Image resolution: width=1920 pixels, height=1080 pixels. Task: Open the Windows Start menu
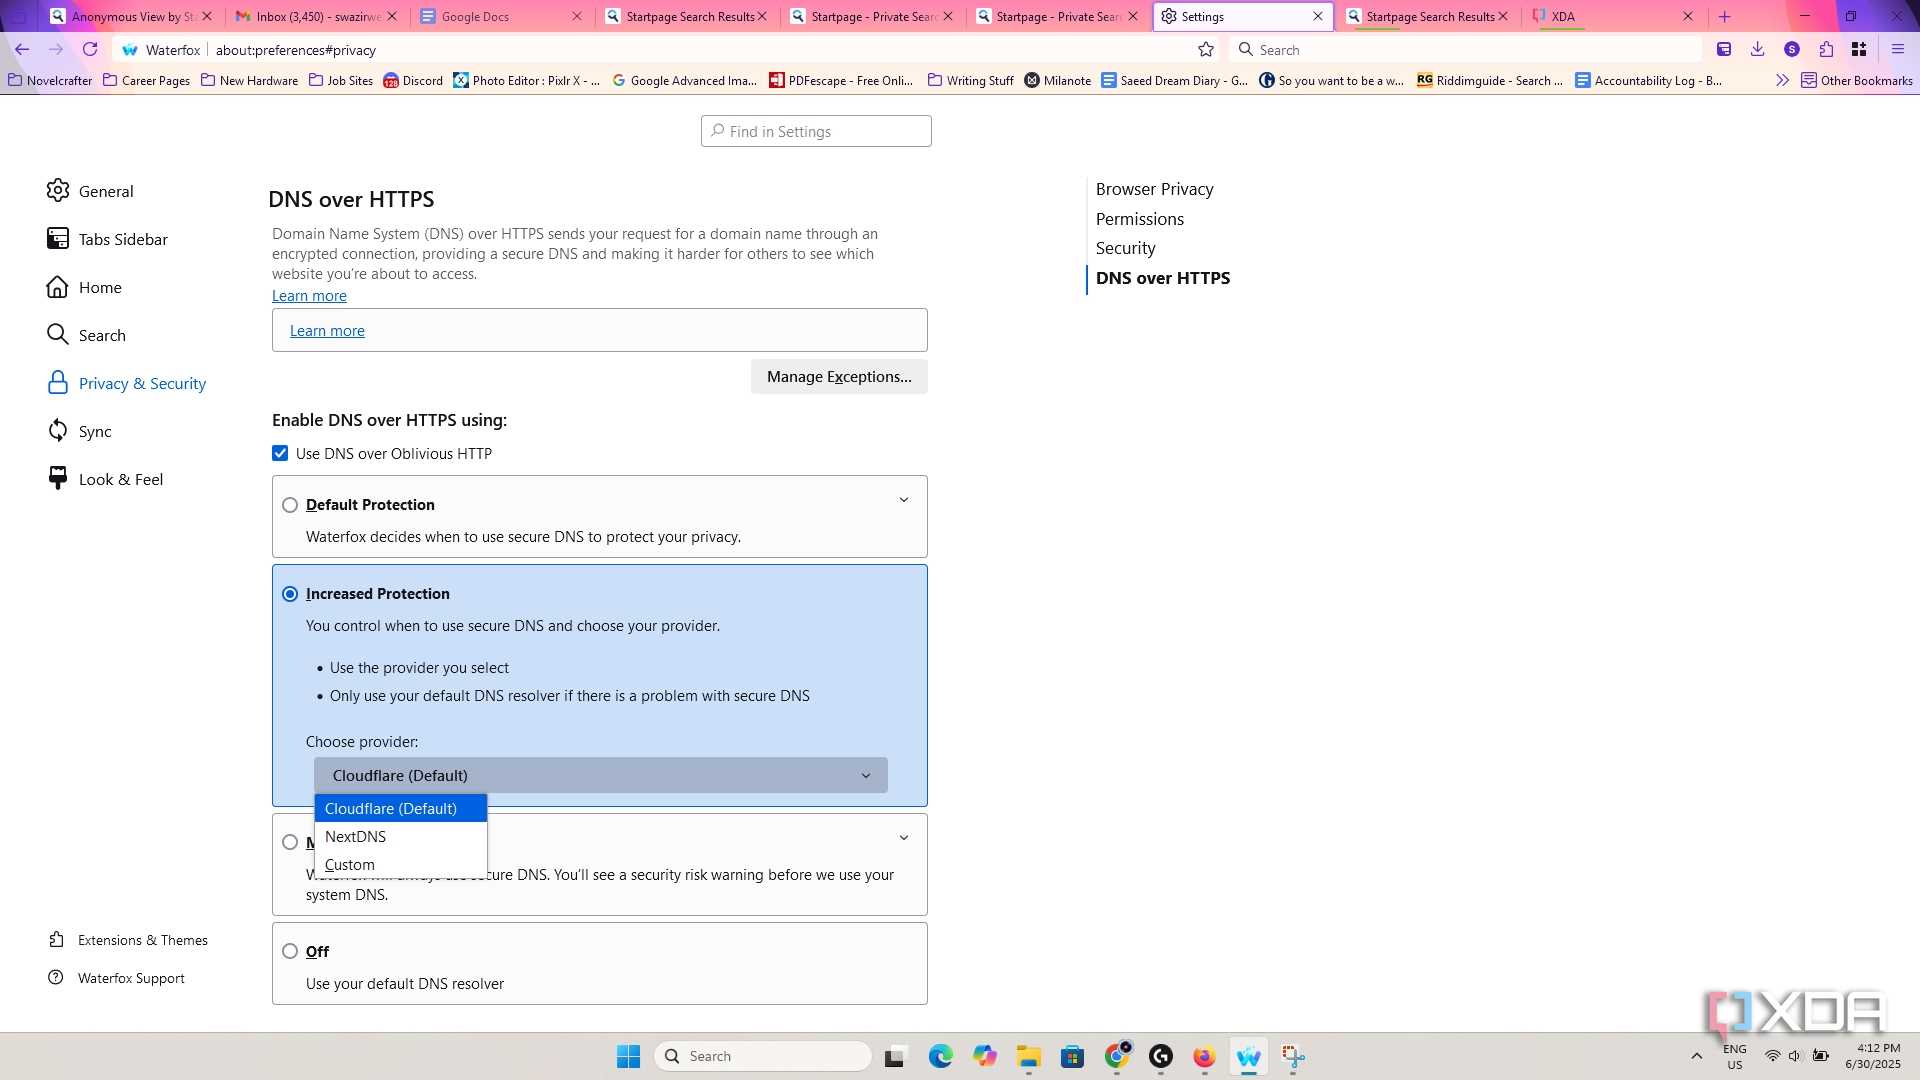[x=628, y=1056]
